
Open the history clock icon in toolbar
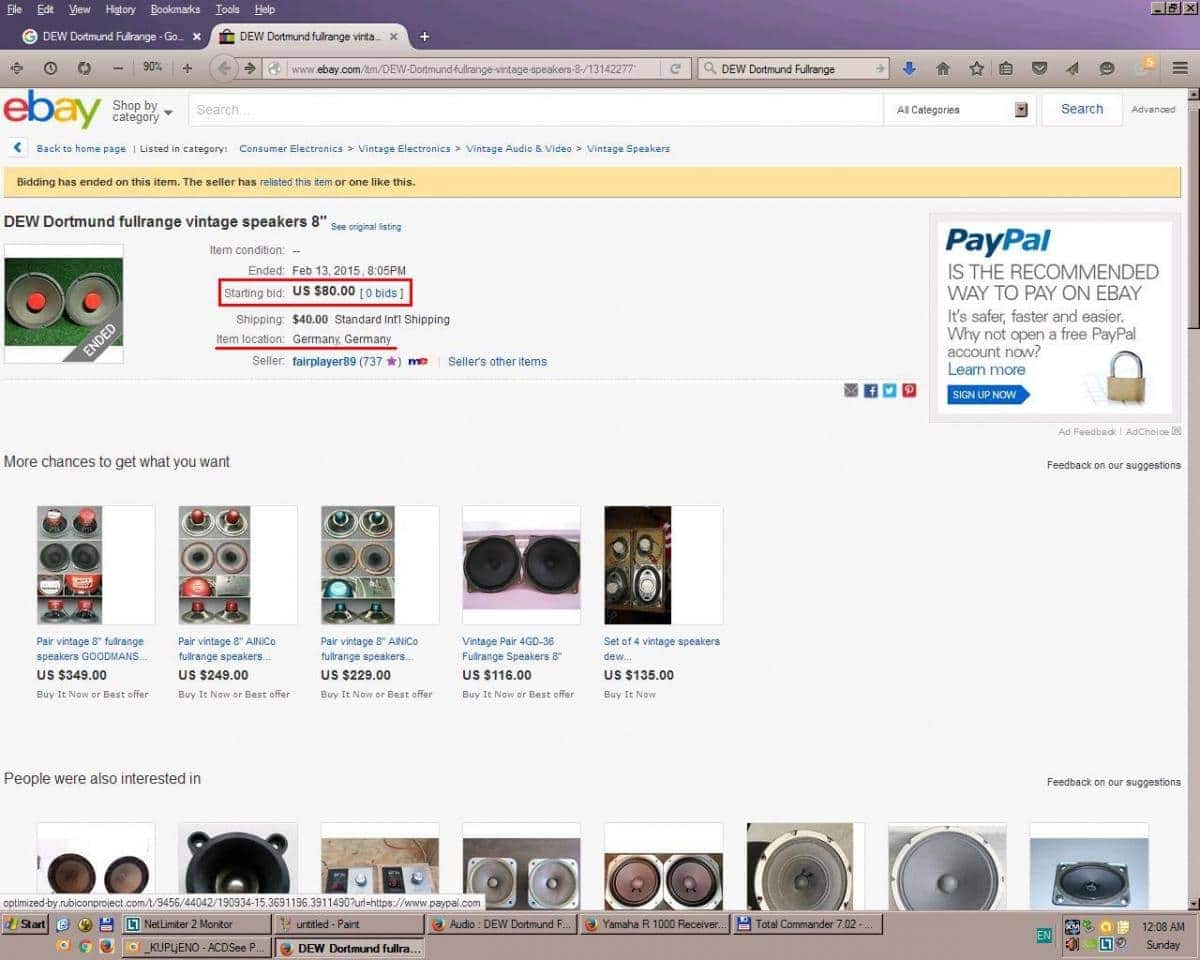(50, 68)
